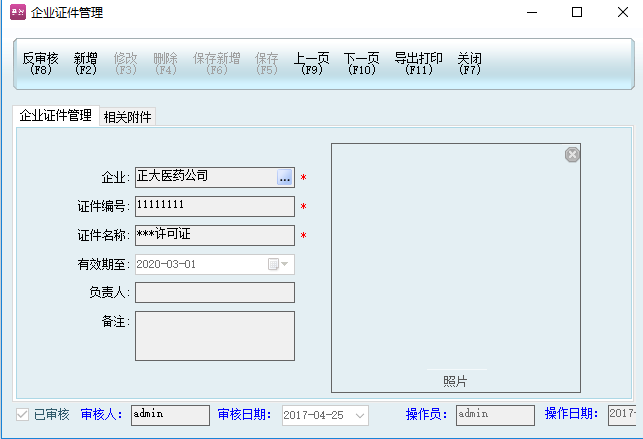Click into the 备注 remarks box
This screenshot has width=643, height=439.
tap(214, 335)
